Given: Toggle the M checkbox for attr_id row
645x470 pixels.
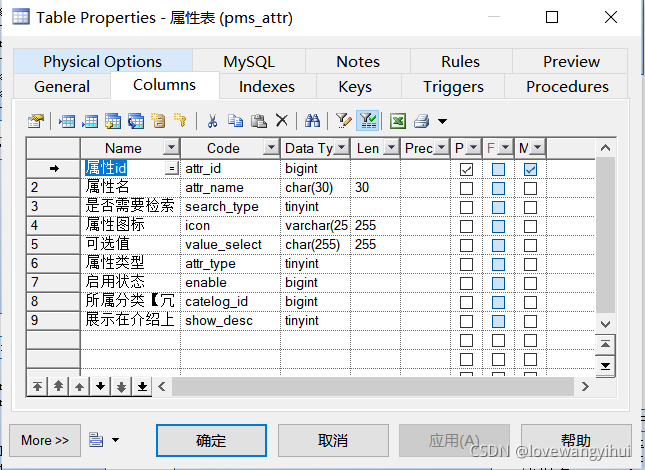Looking at the screenshot, I should 530,169.
